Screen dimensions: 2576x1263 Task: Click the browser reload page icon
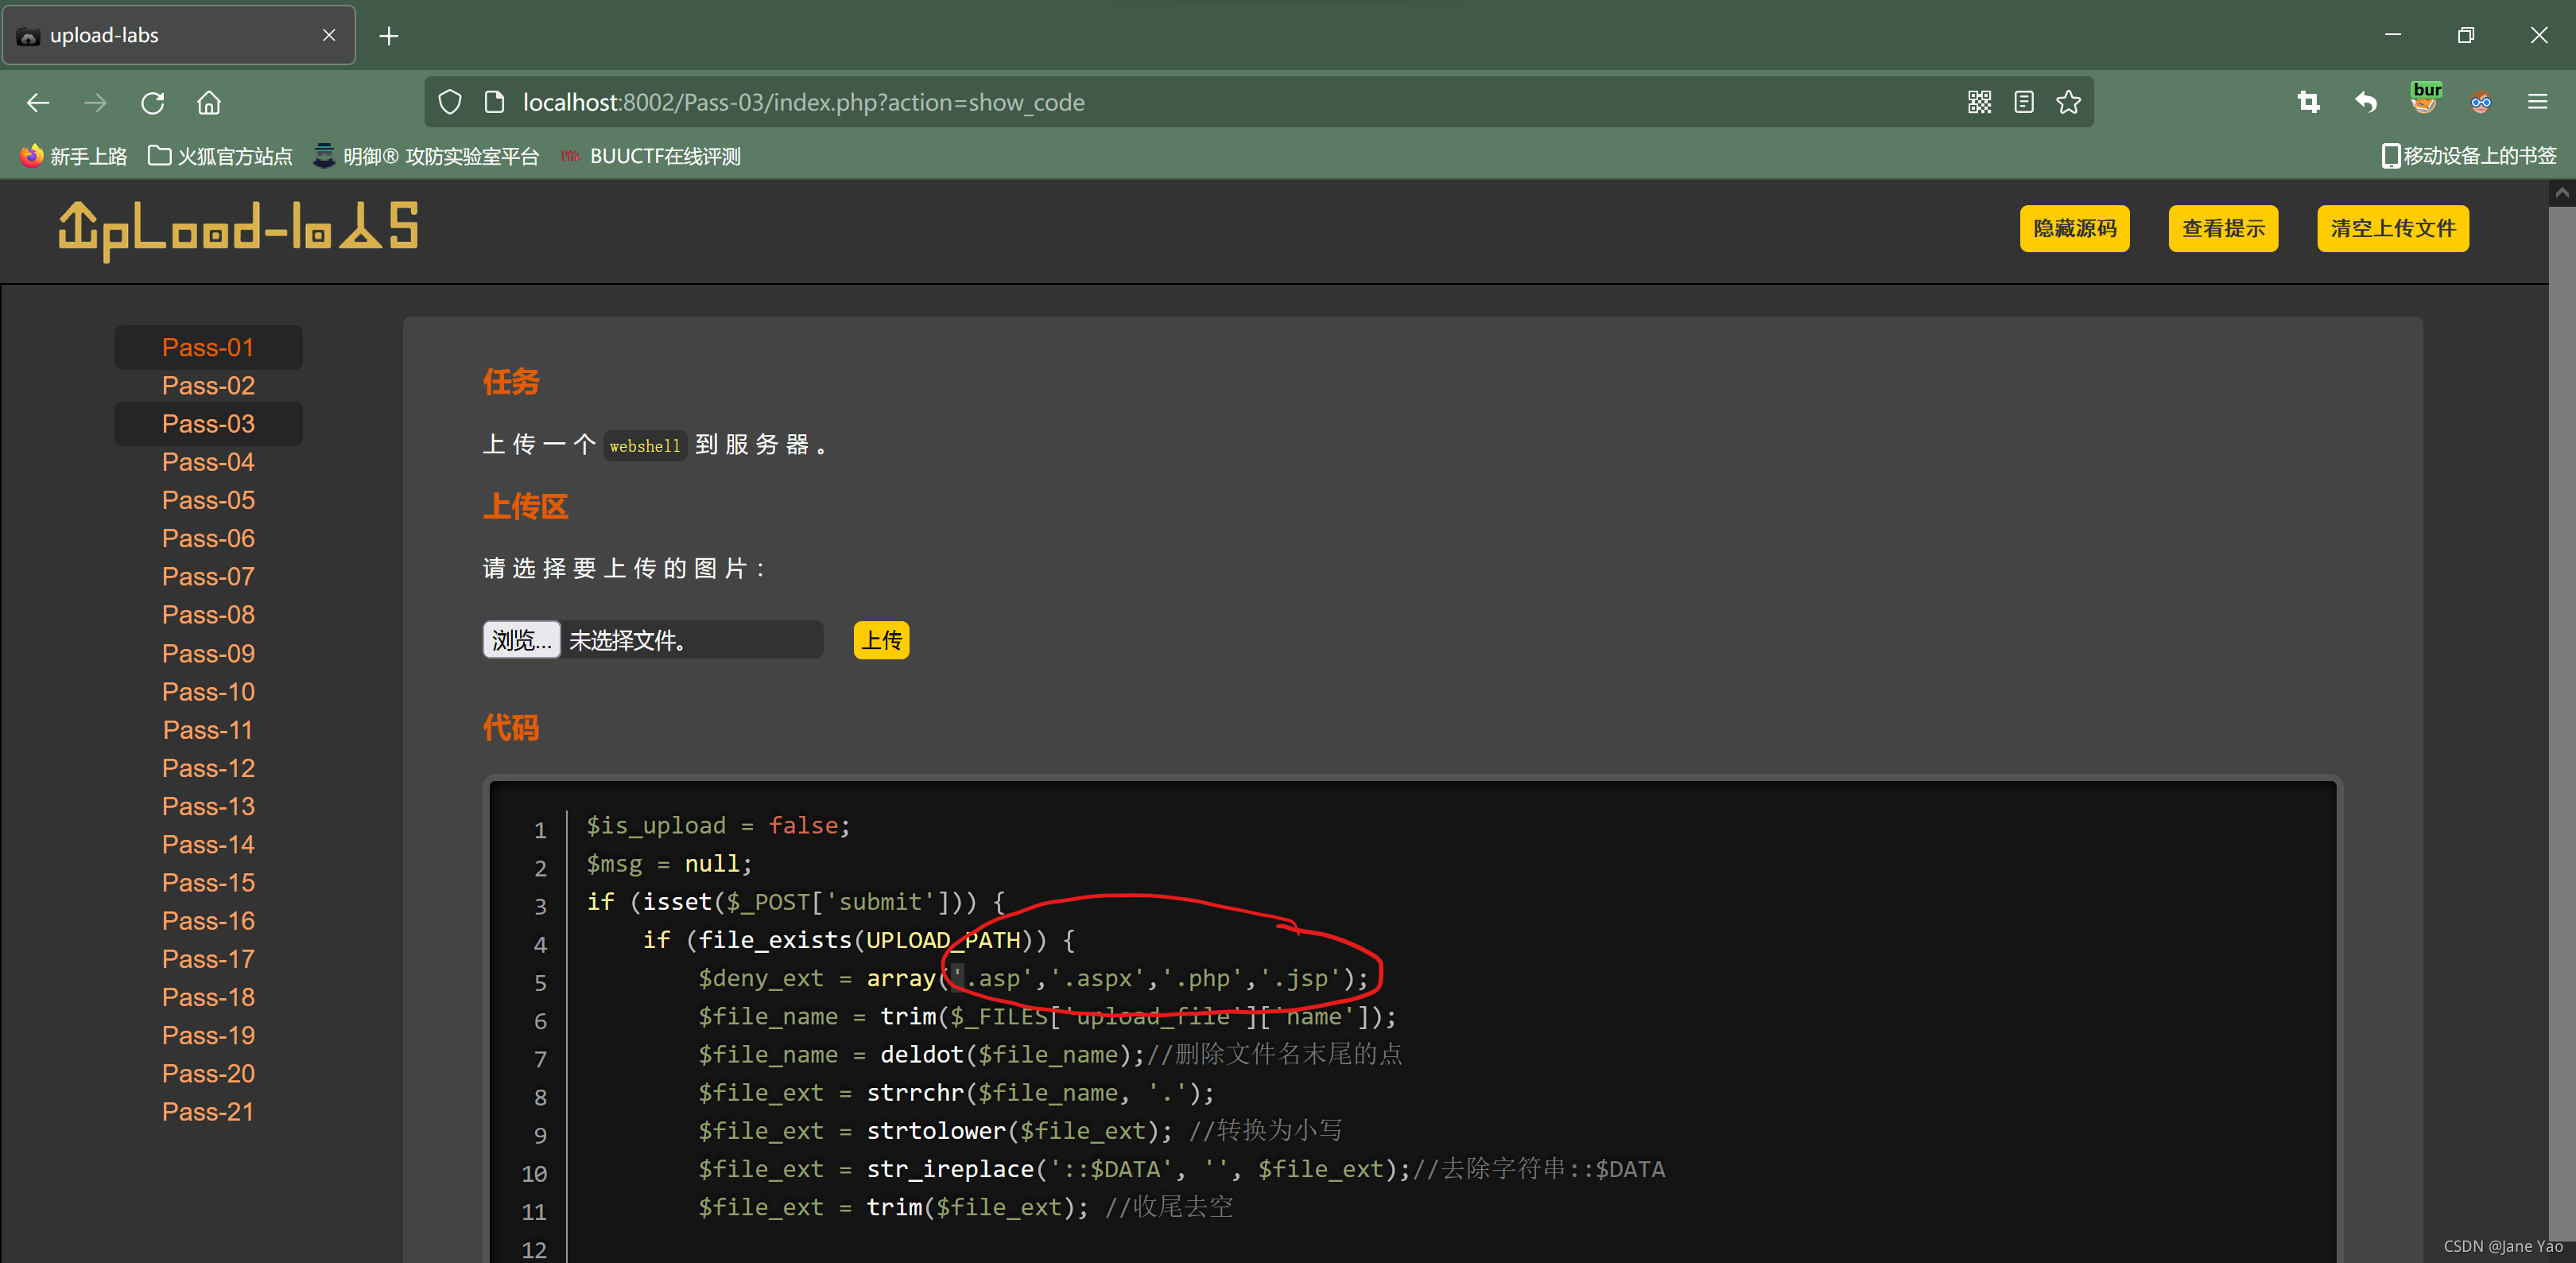coord(152,103)
